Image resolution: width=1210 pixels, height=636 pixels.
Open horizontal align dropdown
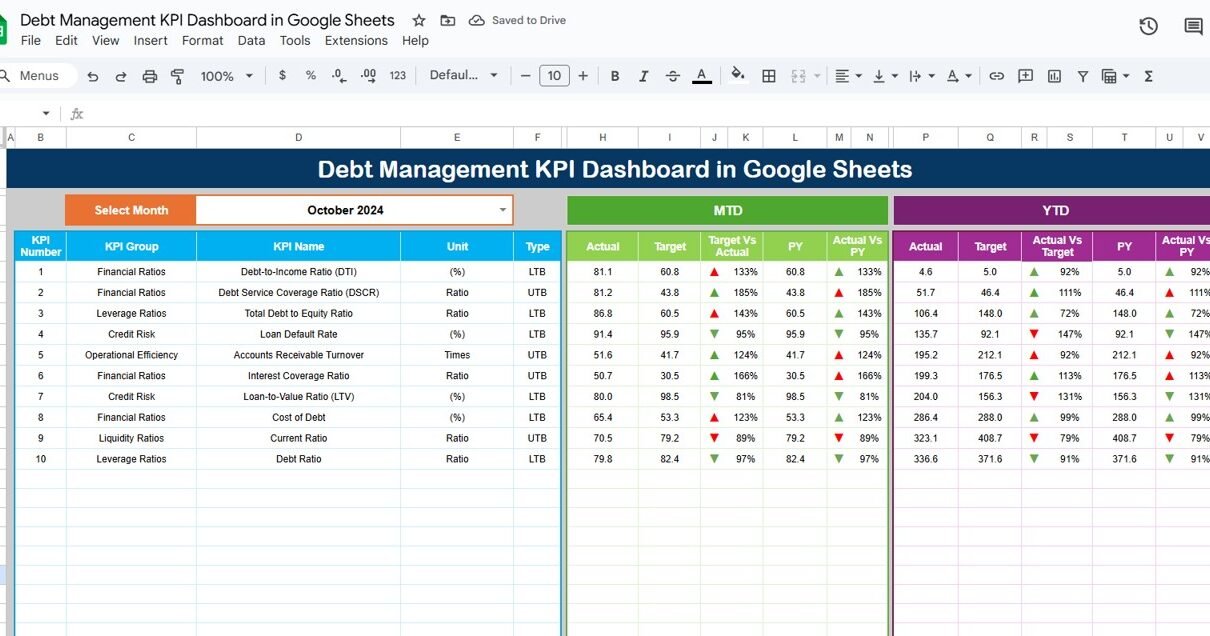(847, 76)
